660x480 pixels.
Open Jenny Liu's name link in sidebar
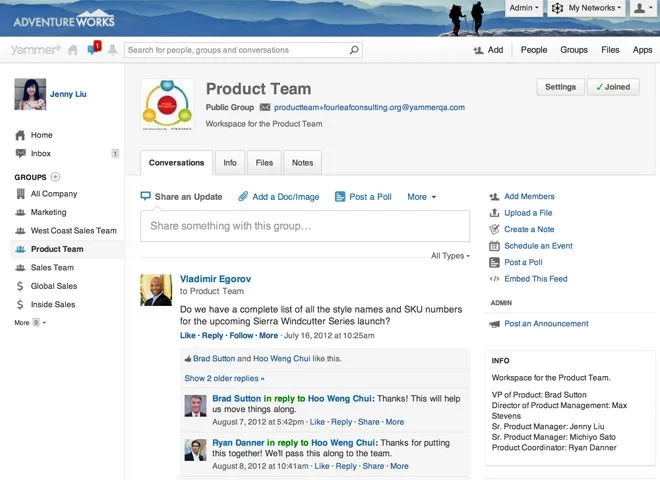[68, 94]
